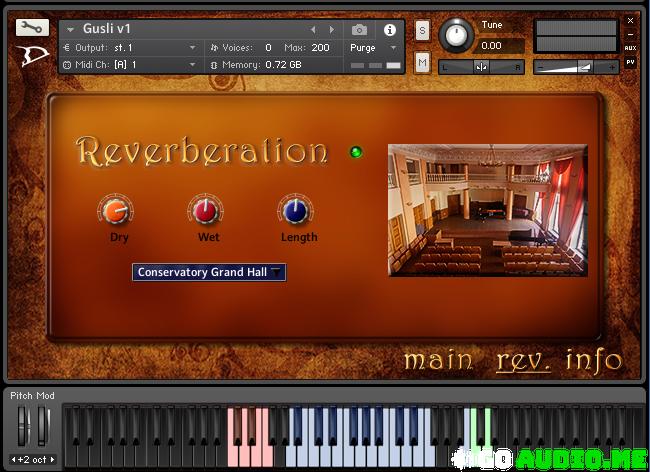The image size is (650, 472).
Task: Toggle the PV button
Action: pos(631,62)
